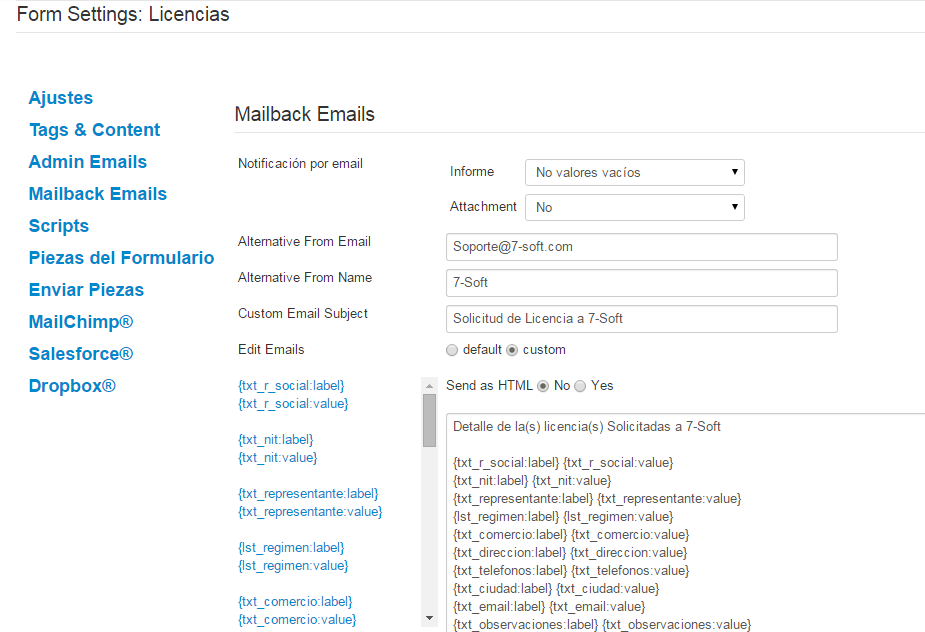Viewport: 925px width, 632px height.
Task: Click the scroll up arrow in tags list
Action: click(429, 386)
